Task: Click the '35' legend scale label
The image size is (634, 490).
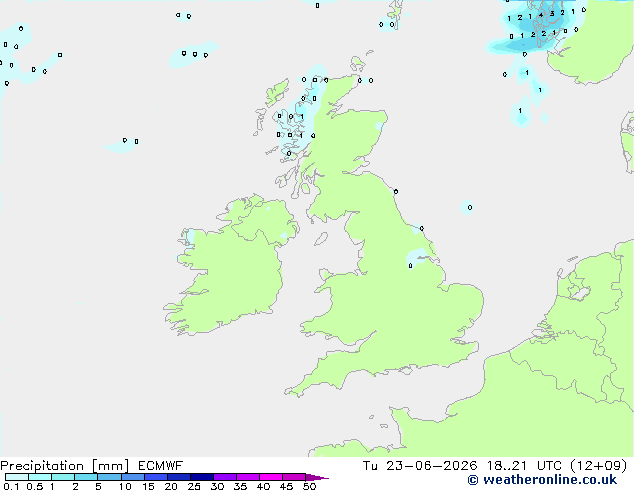Action: tap(240, 486)
